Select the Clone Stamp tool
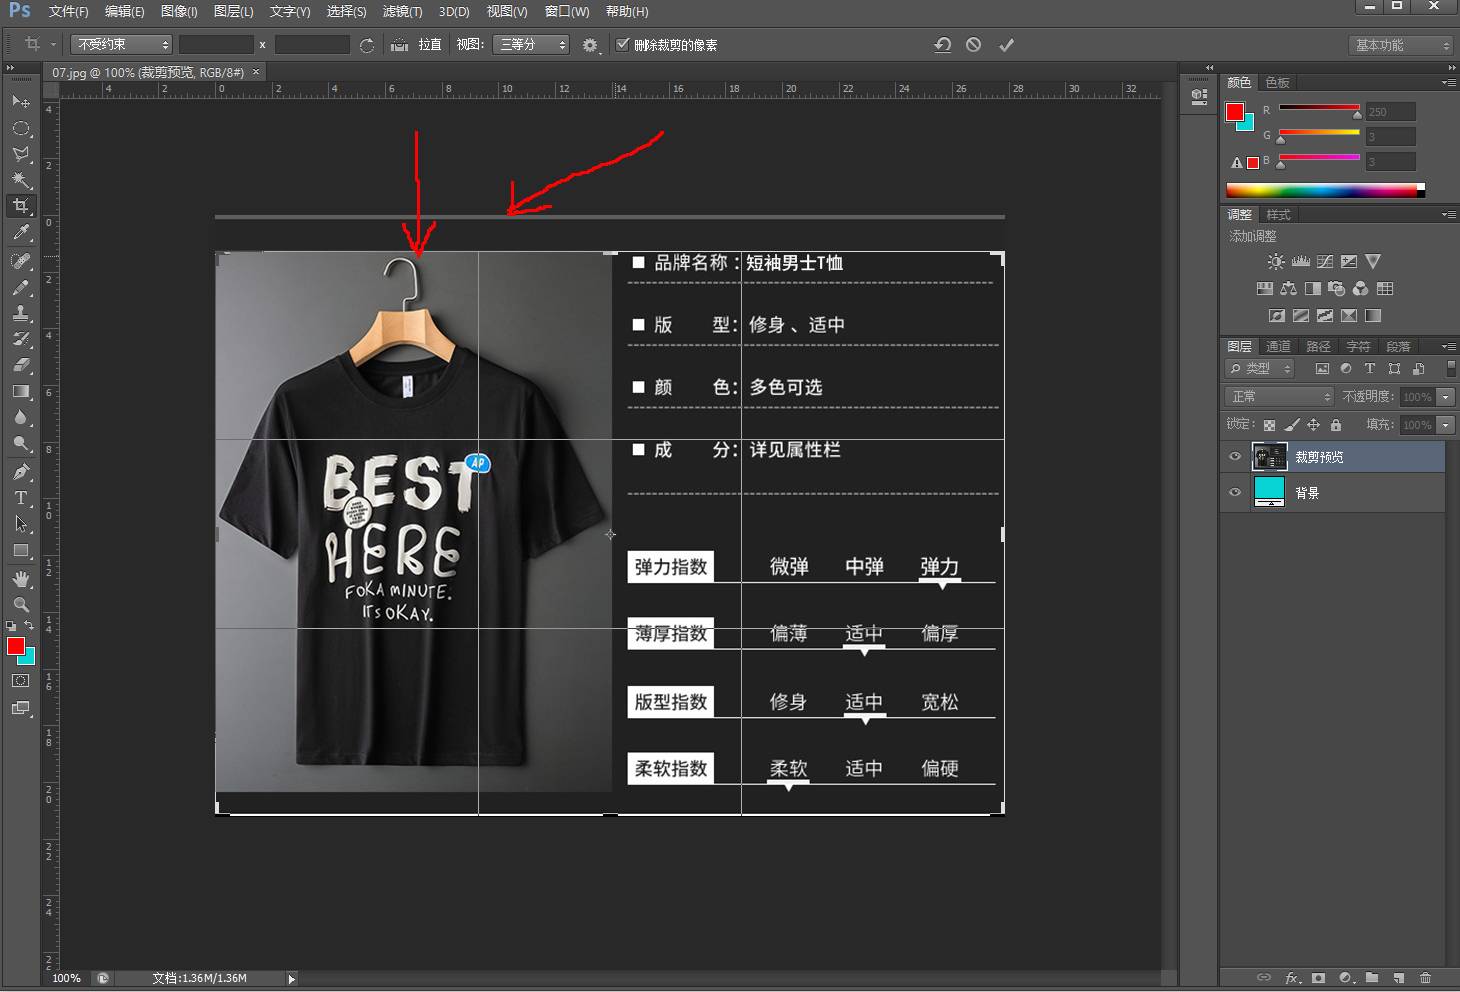The width and height of the screenshot is (1460, 992). (x=20, y=313)
